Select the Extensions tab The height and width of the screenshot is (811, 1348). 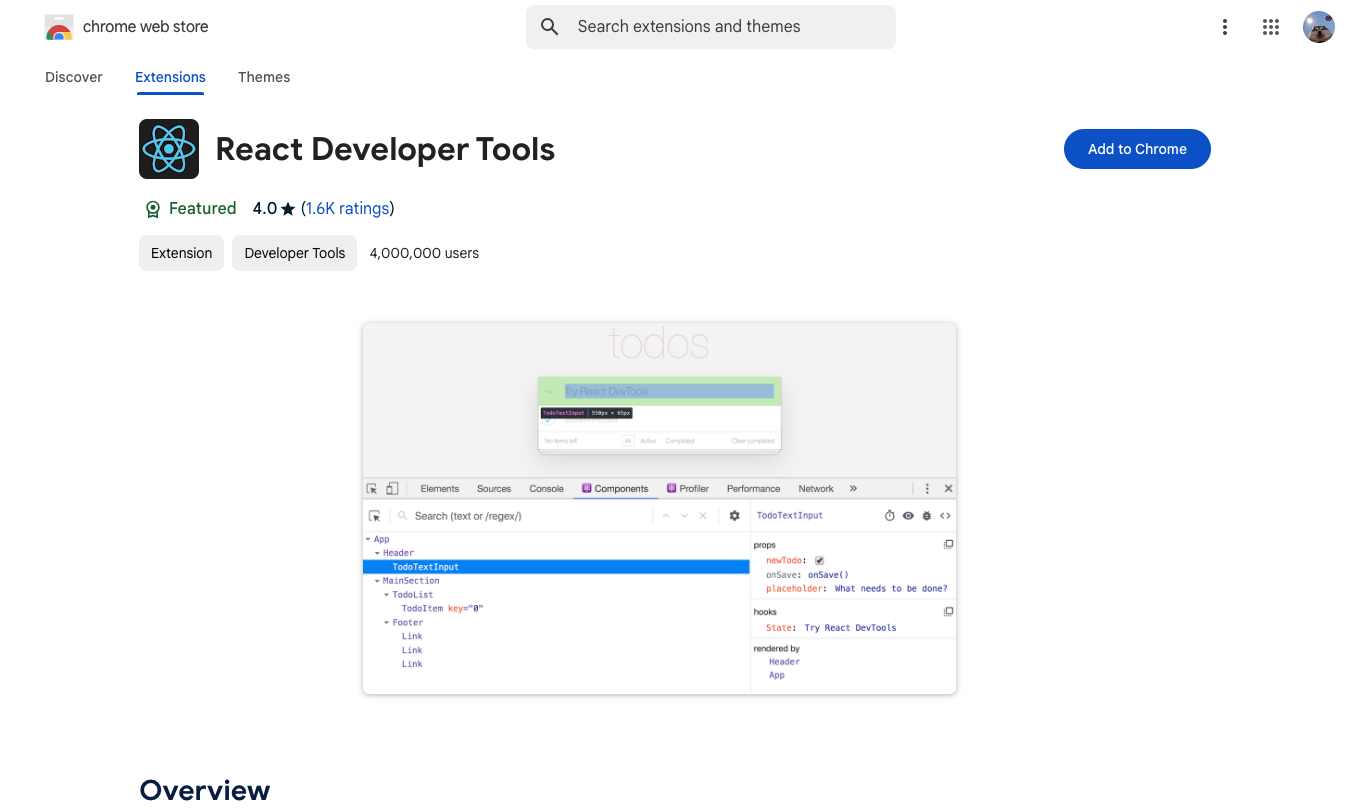pyautogui.click(x=170, y=77)
